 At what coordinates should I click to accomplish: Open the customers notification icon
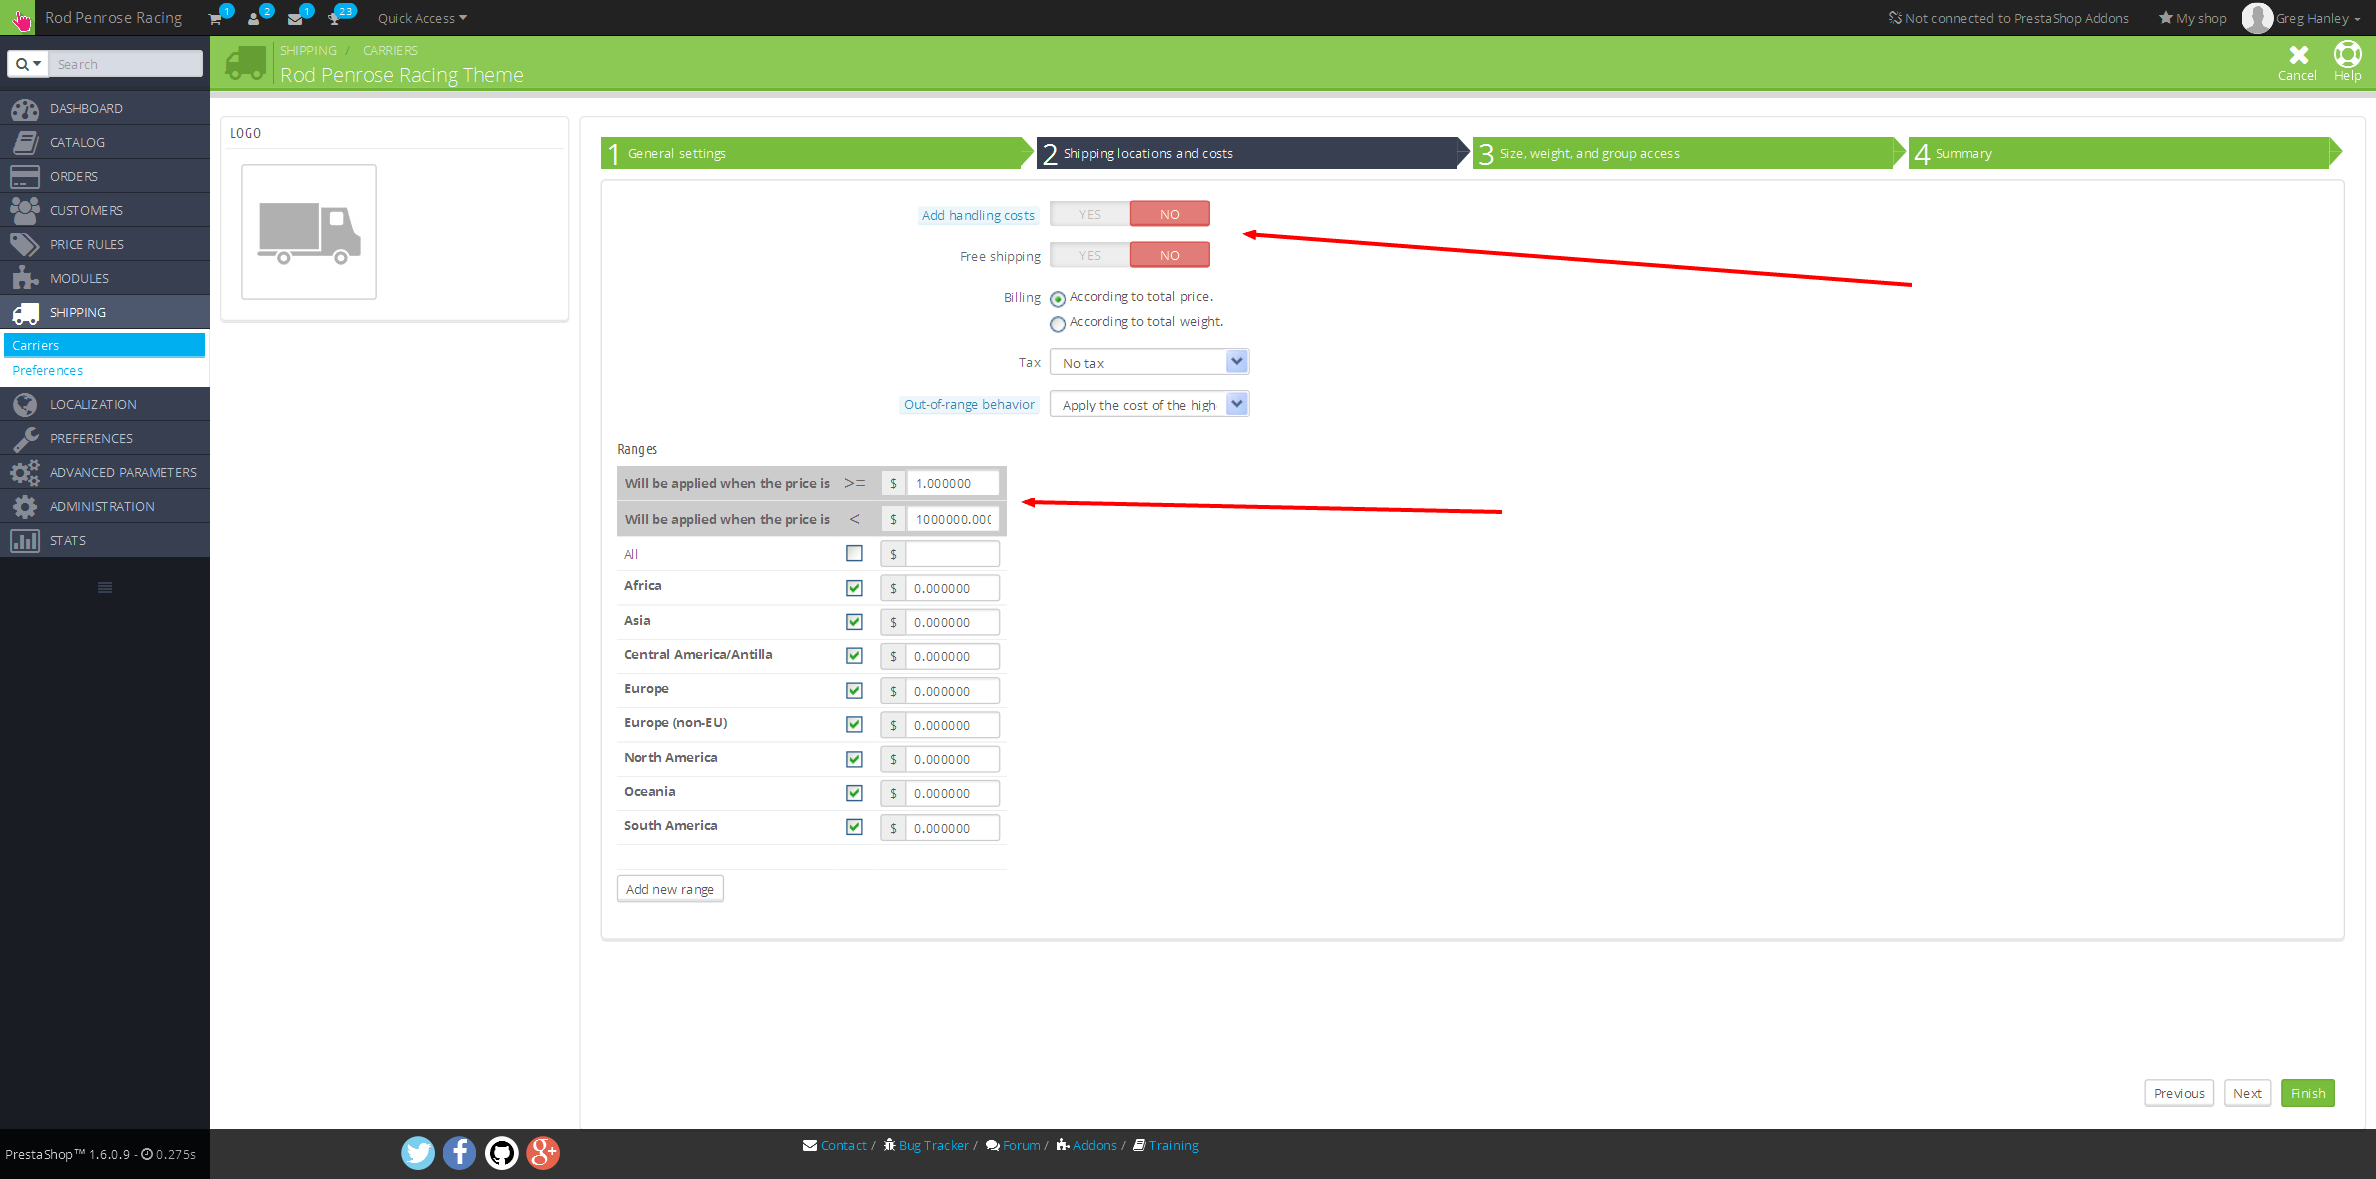[254, 19]
